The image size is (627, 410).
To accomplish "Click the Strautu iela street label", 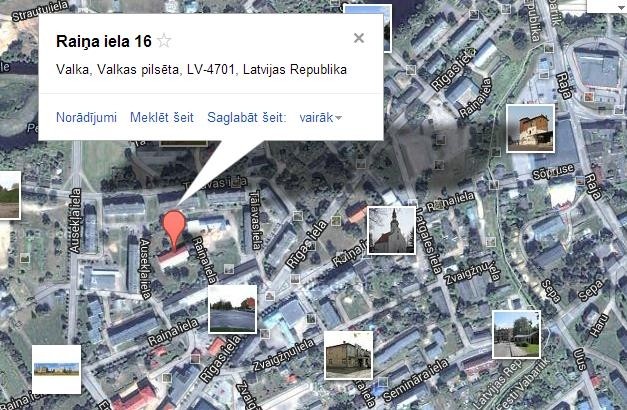I will click(40, 12).
